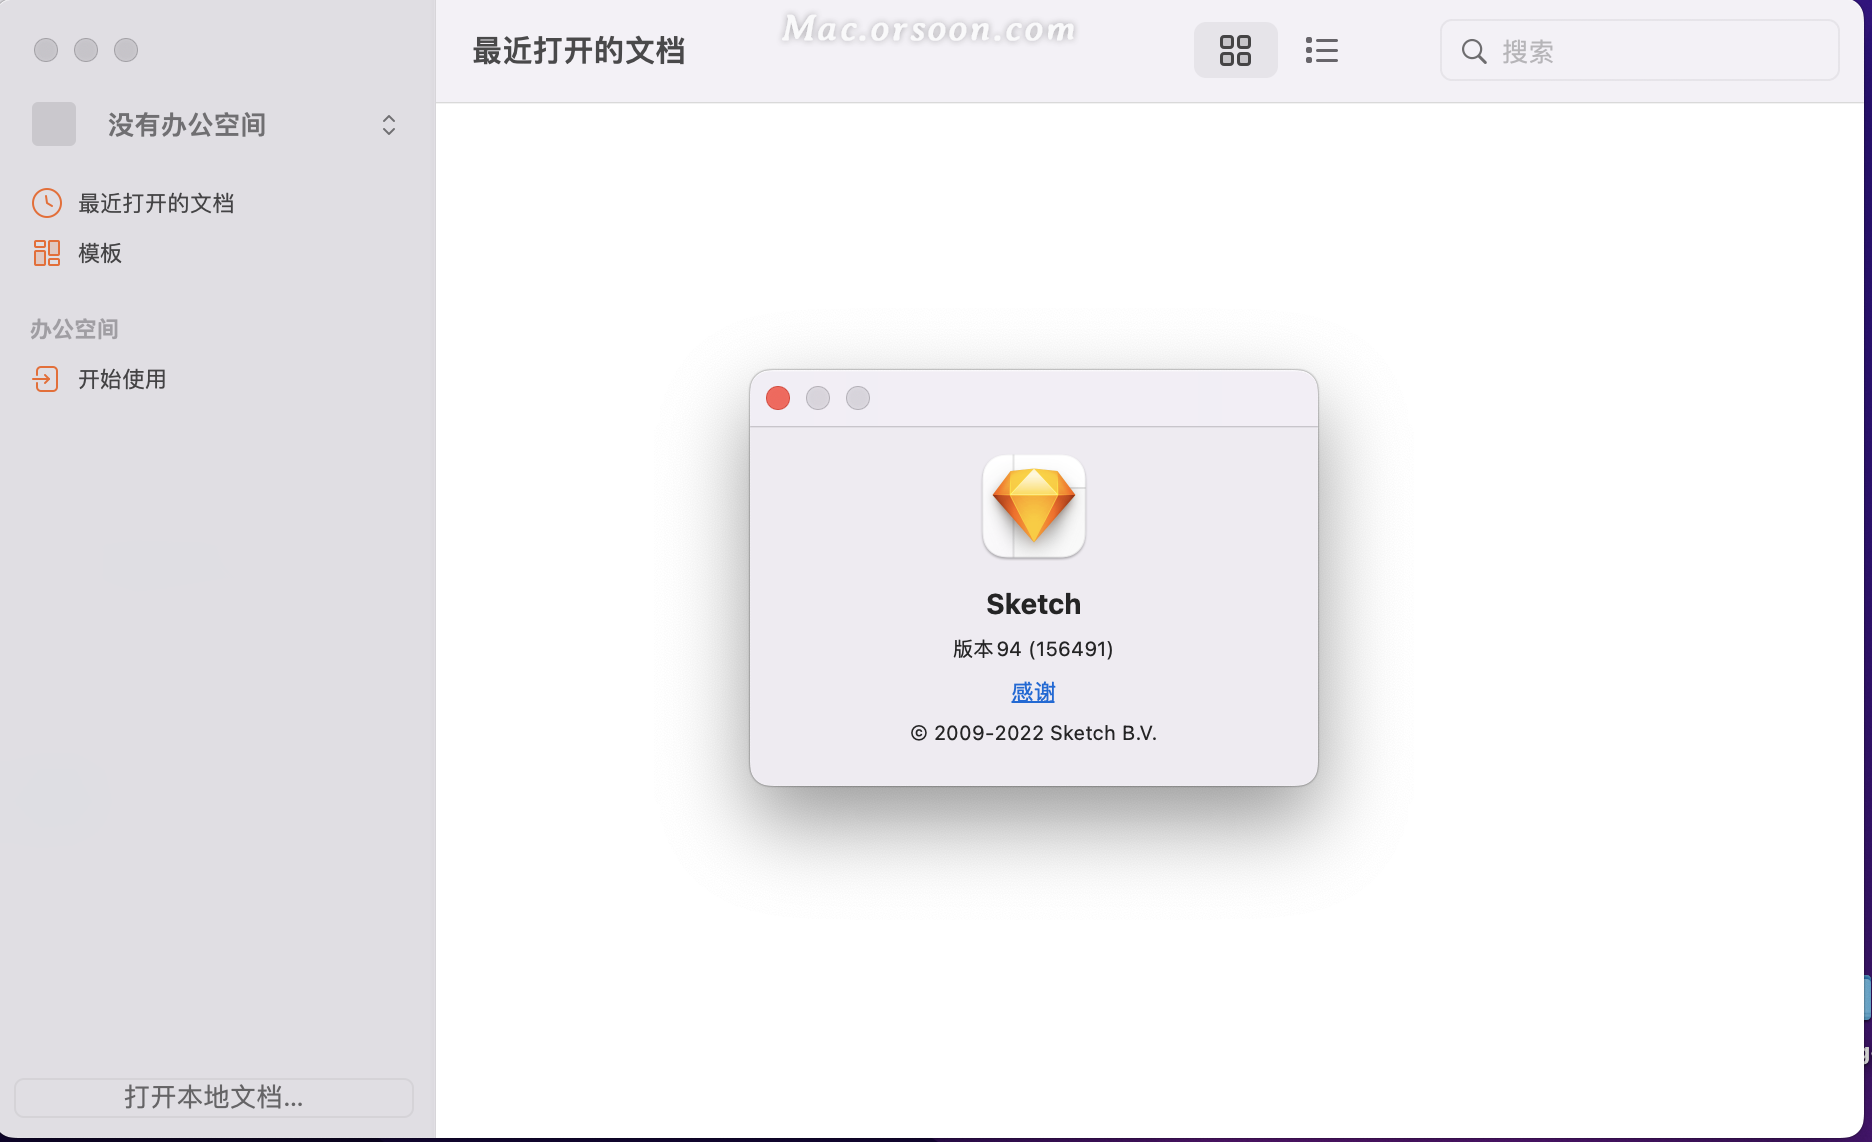Click the Sketch name in About dialog
1872x1142 pixels.
[1033, 604]
